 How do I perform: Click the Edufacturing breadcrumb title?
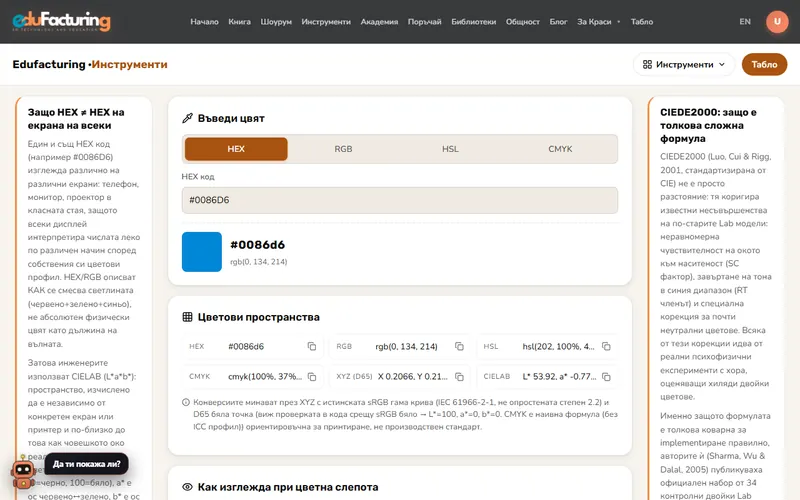click(x=49, y=64)
